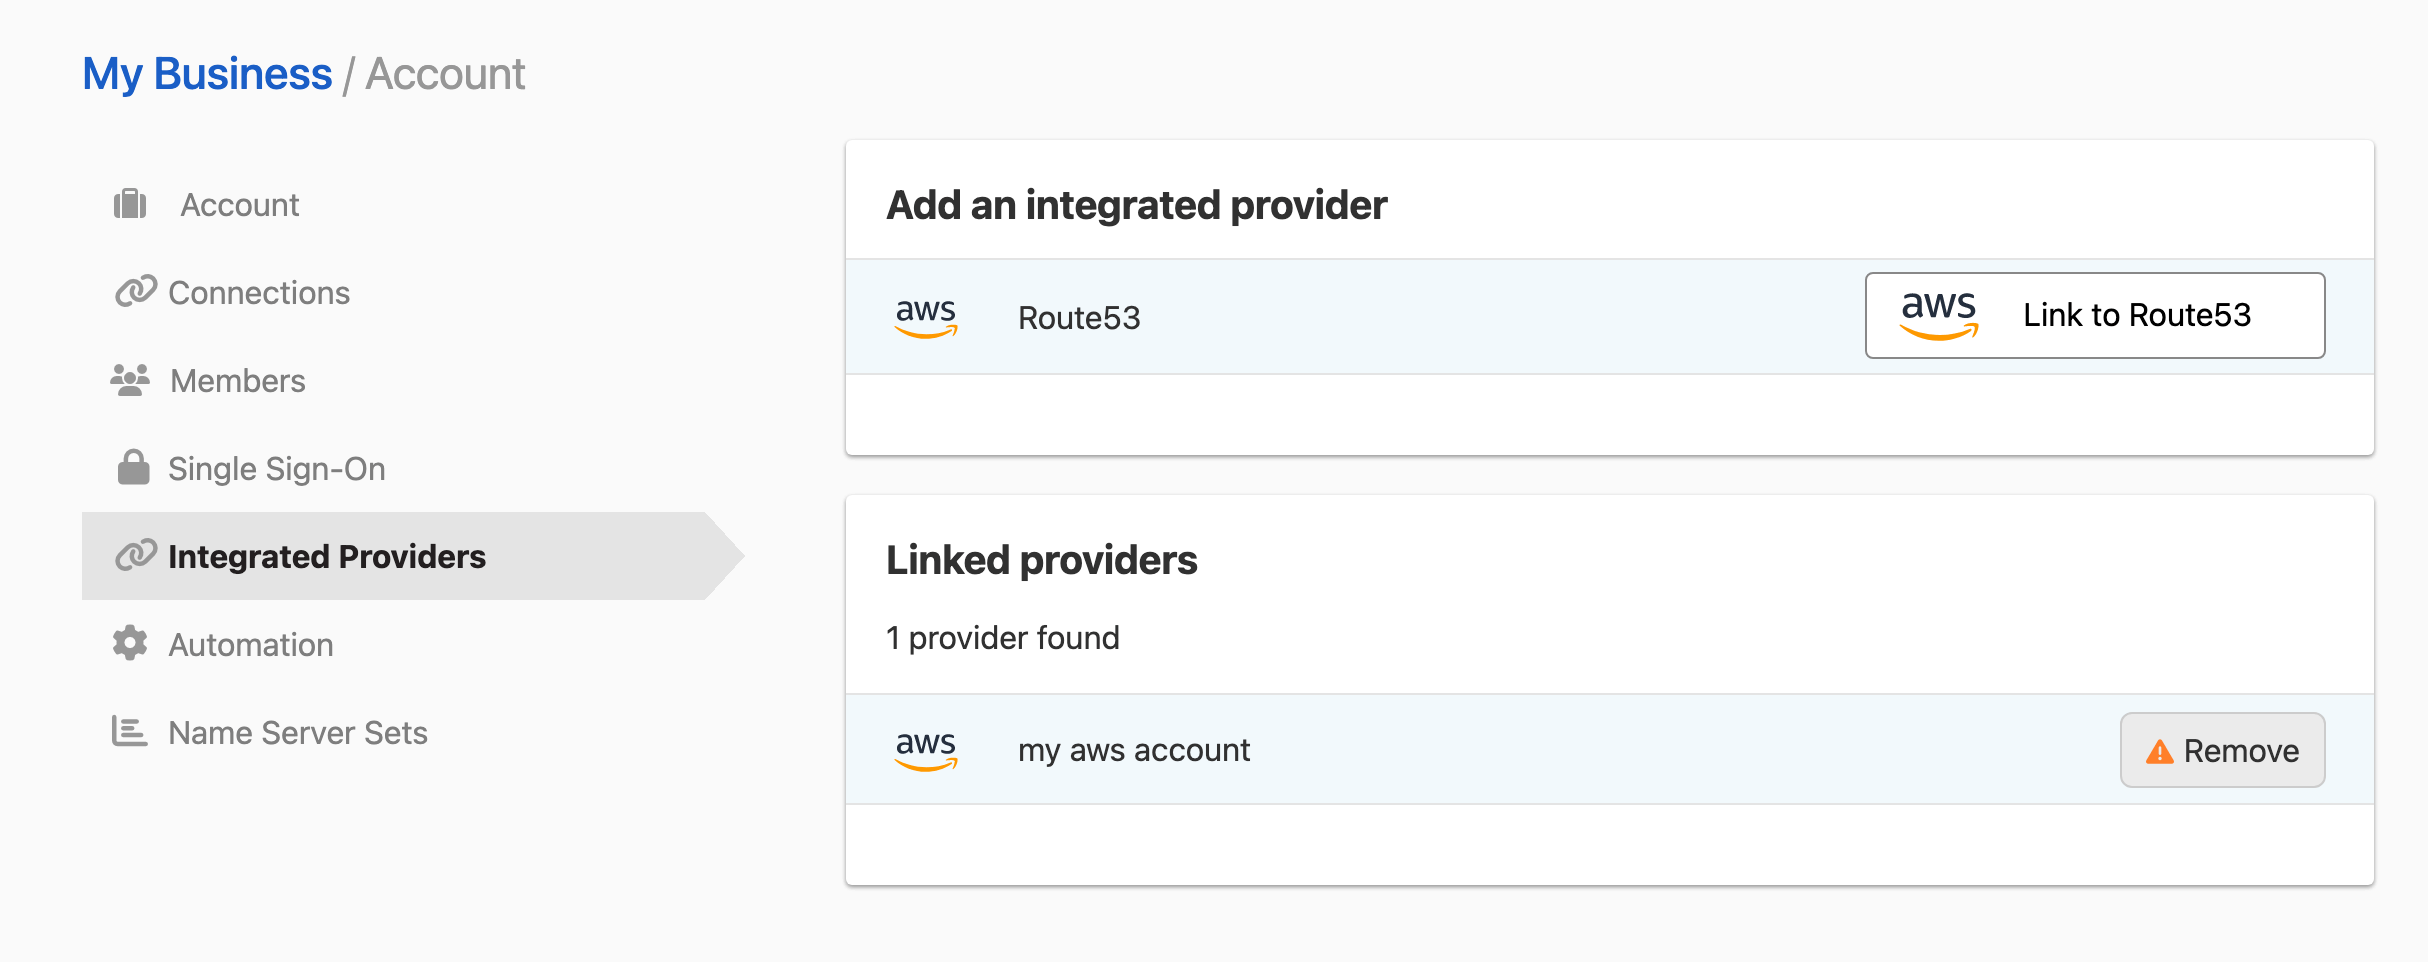Click the link icon beside Integrated Providers

135,555
